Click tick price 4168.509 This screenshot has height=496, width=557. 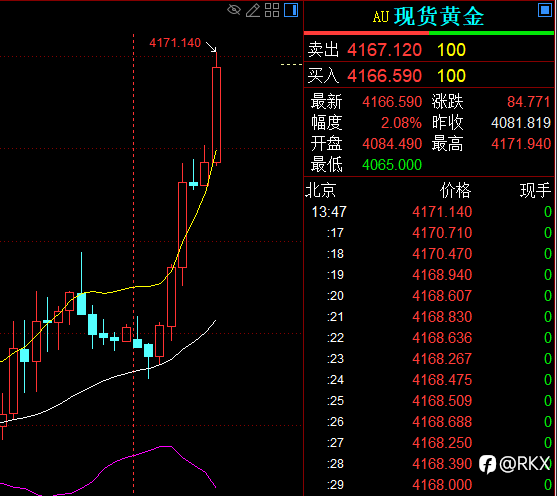click(442, 401)
